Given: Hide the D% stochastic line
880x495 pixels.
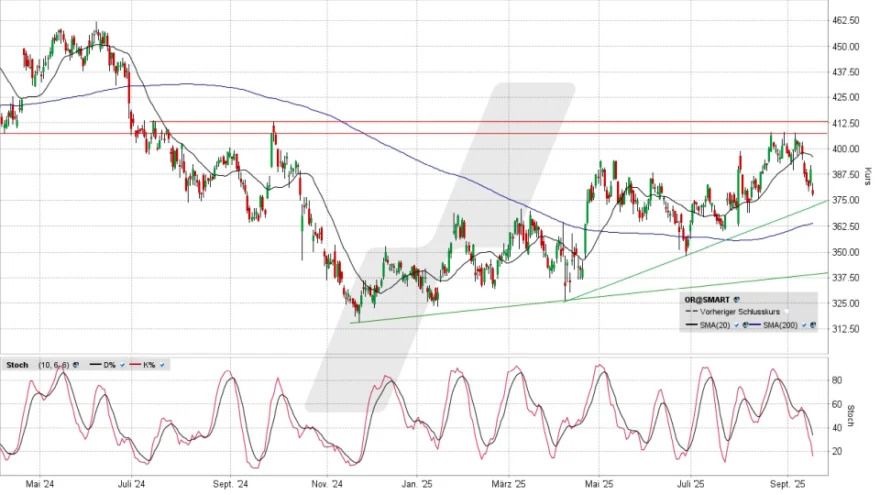Looking at the screenshot, I should (122, 363).
